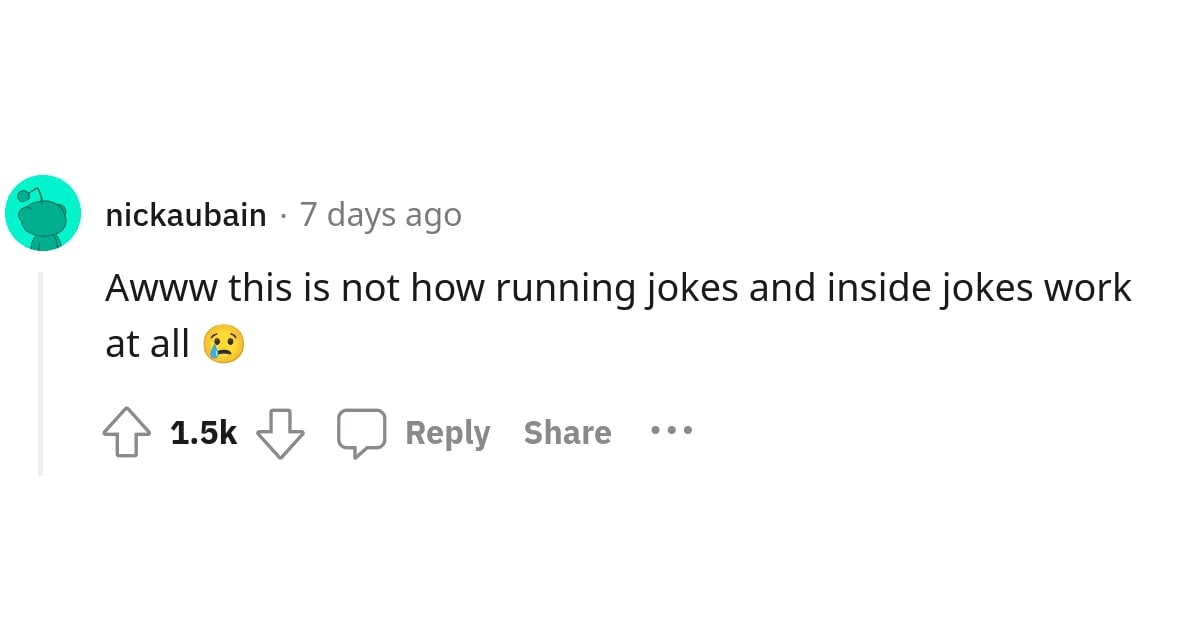The image size is (1200, 630).
Task: Open the three-dot more options menu
Action: click(671, 431)
